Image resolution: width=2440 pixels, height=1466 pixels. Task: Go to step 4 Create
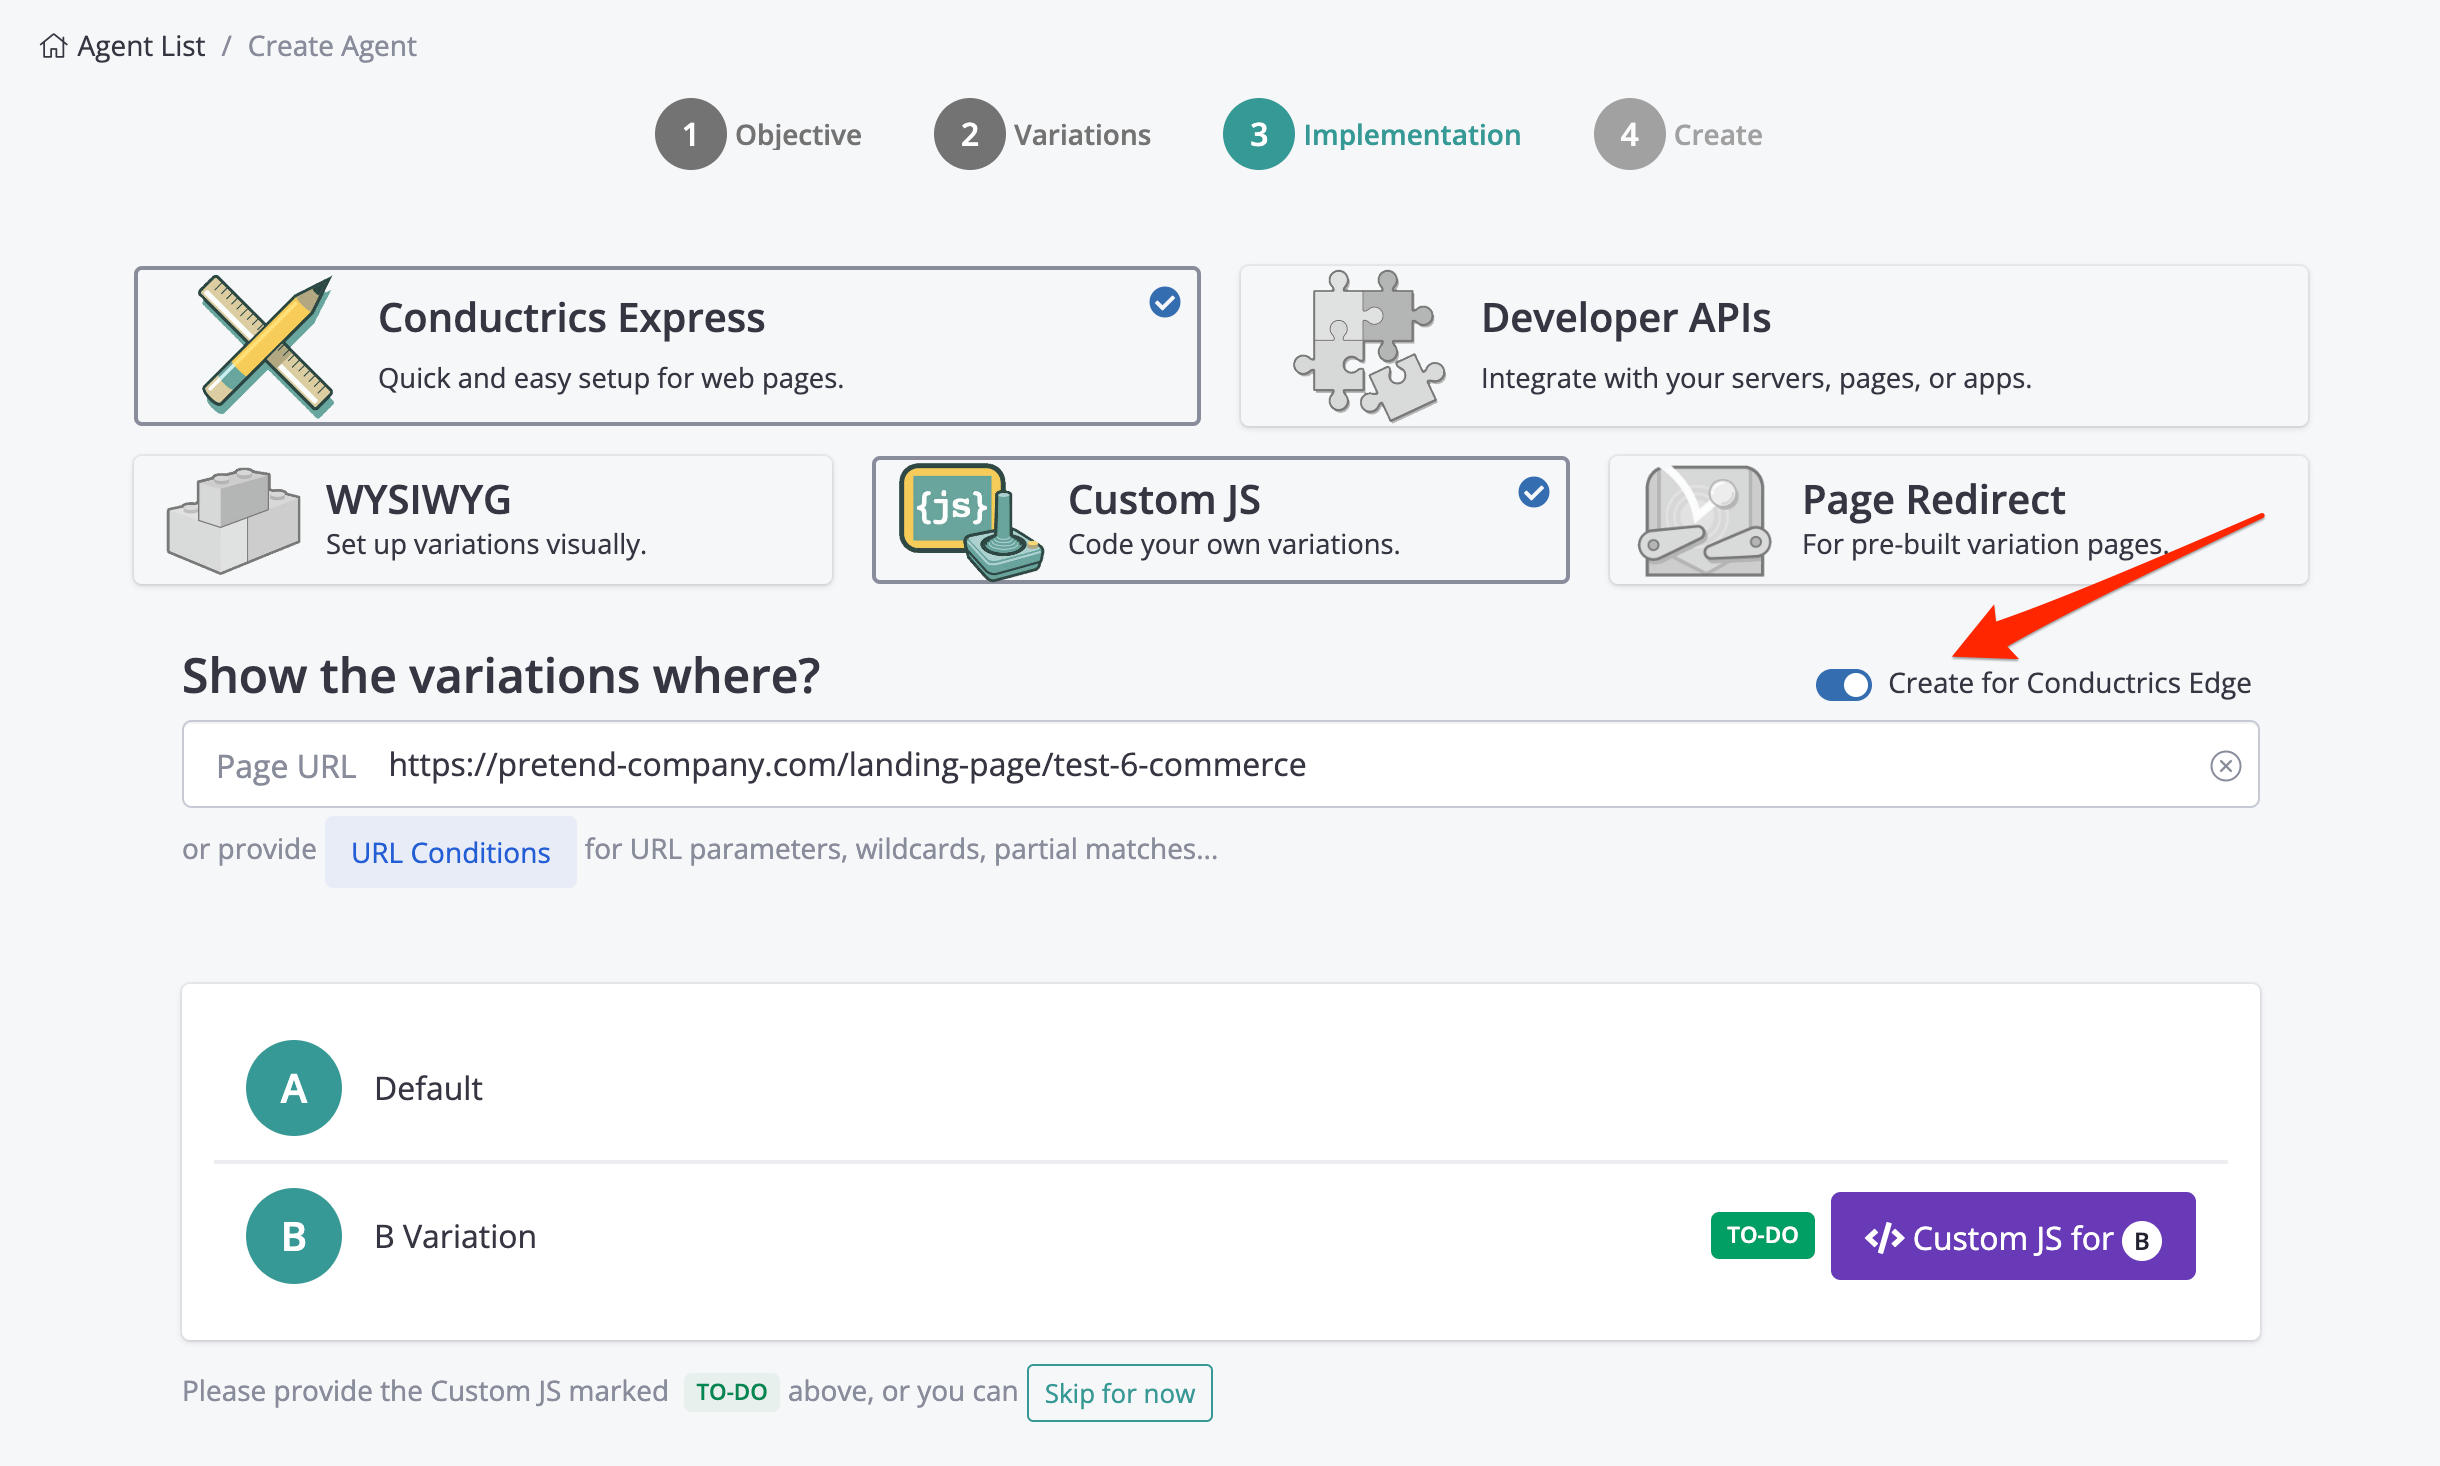pos(1629,134)
